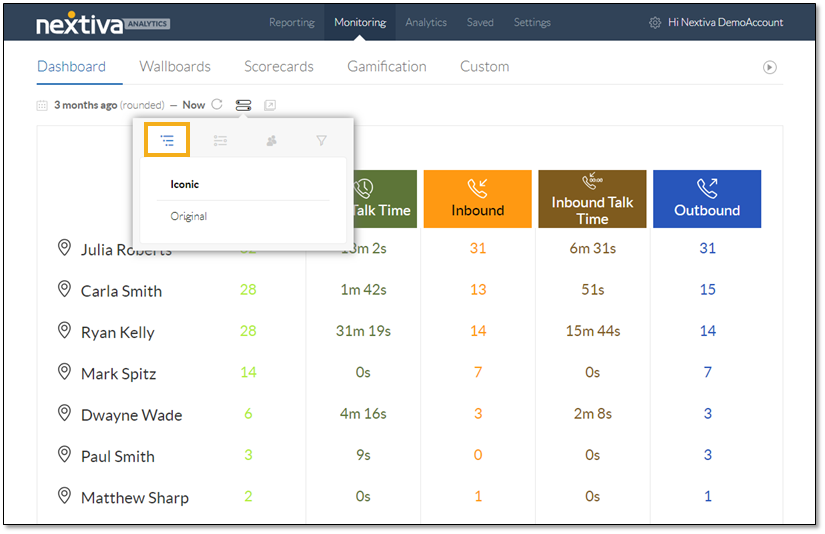This screenshot has width=825, height=534.
Task: Open agent Matthew Sharp
Action: [135, 498]
